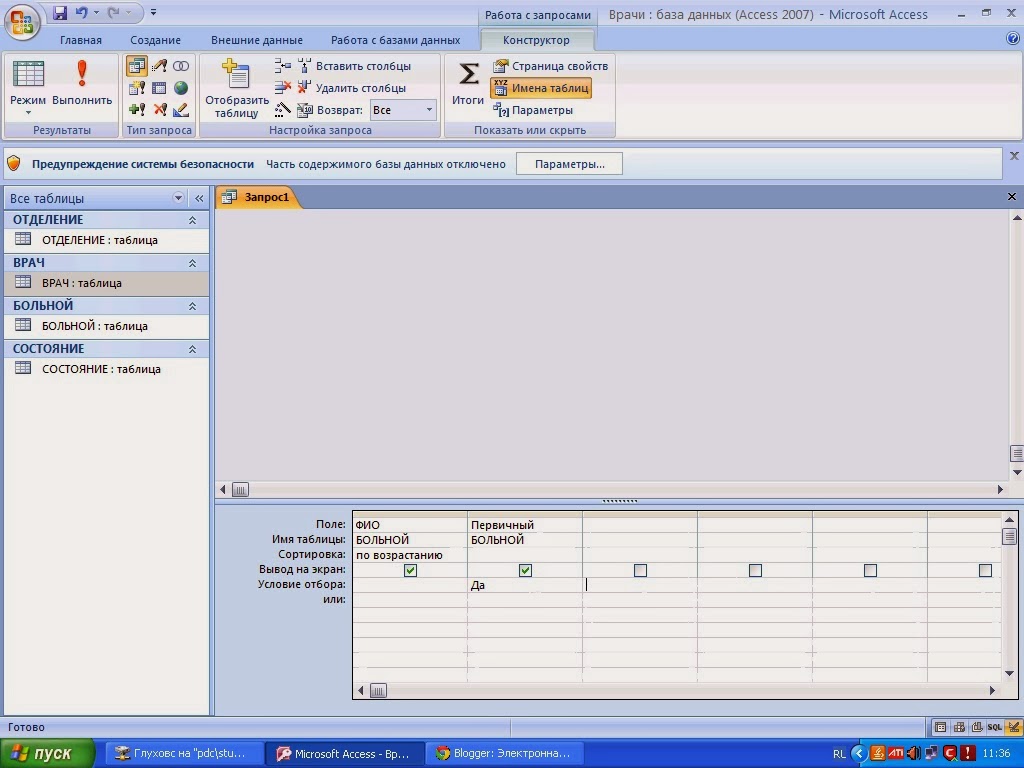Click the design grid horizontal scrollbar thumb
Screen dimensions: 1024x768
[x=378, y=690]
